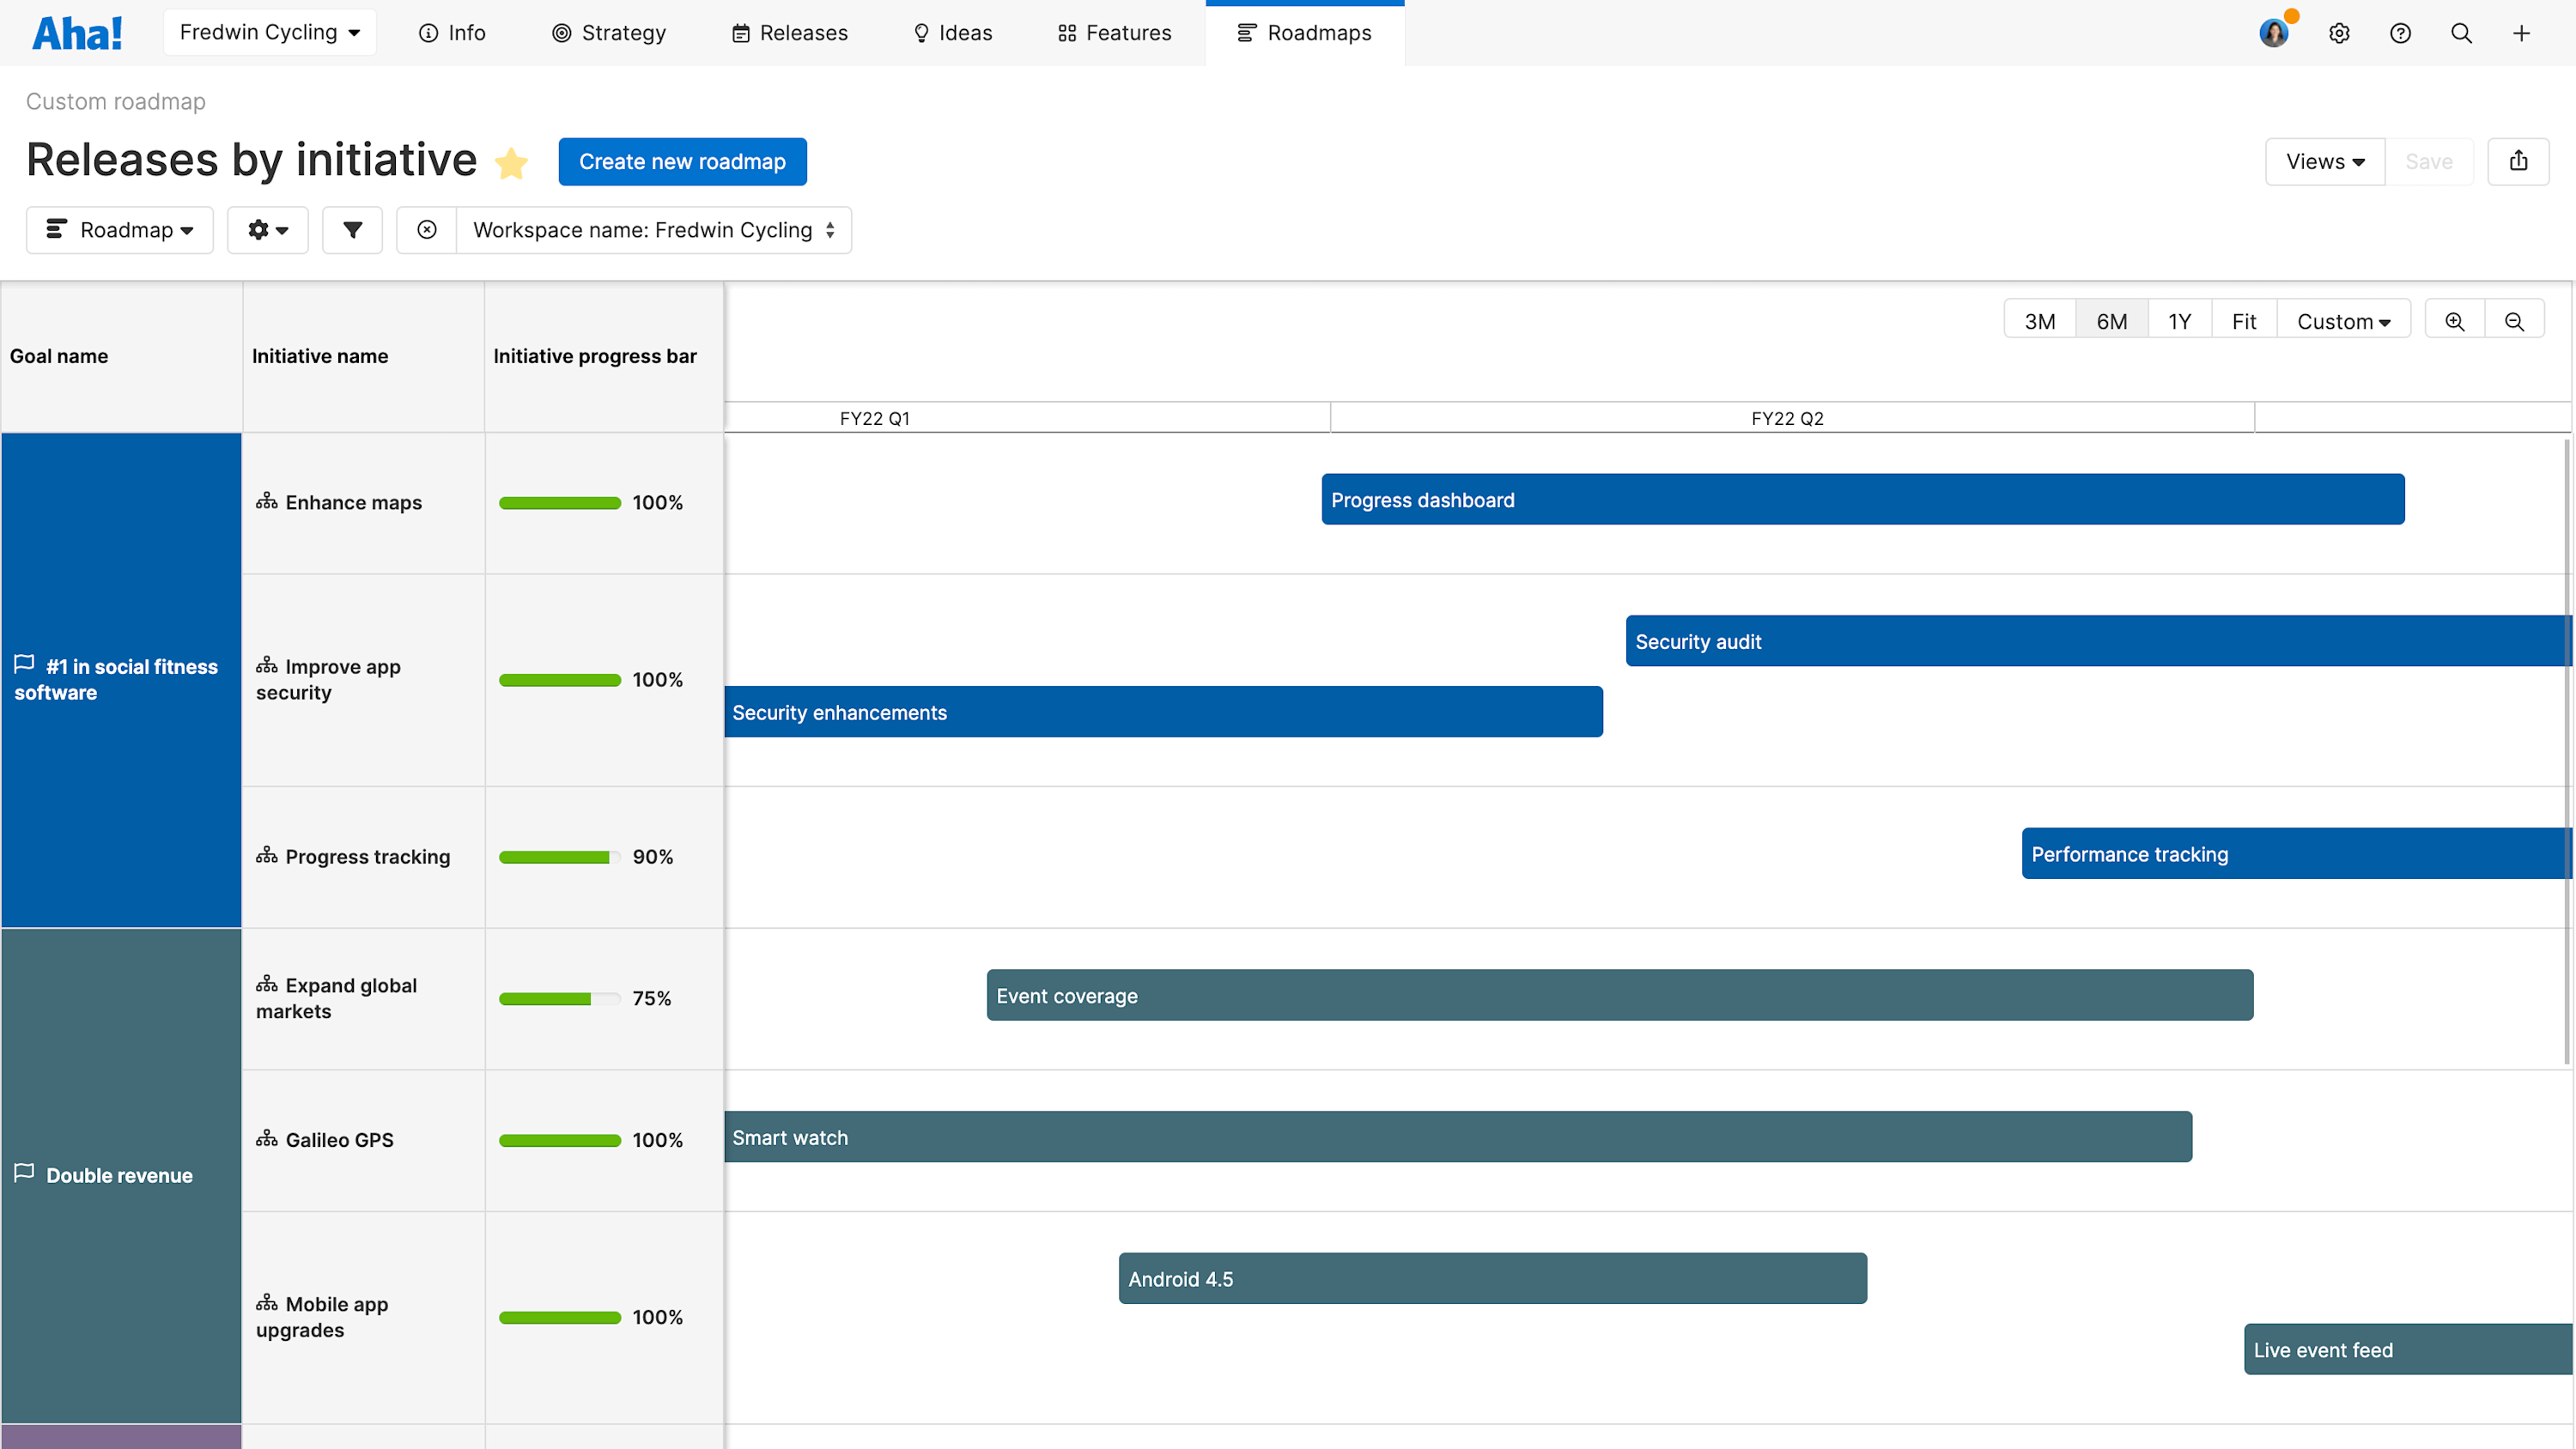
Task: Open the Fredwin Cycling workspace switcher
Action: pyautogui.click(x=269, y=32)
